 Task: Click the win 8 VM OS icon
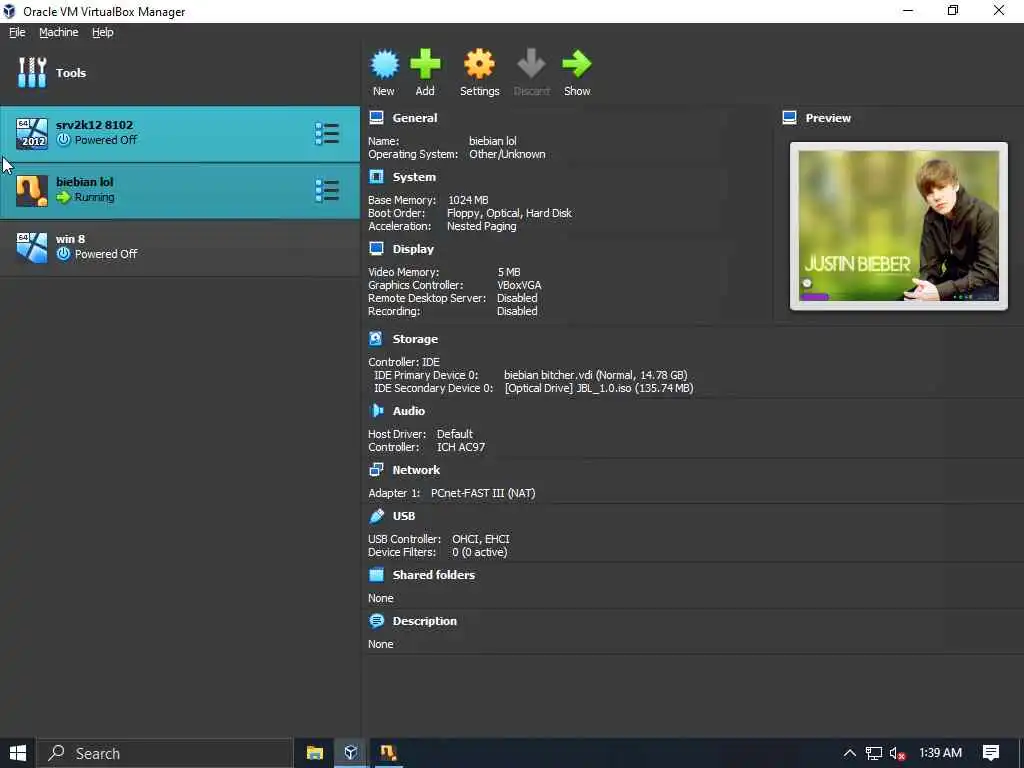[x=32, y=248]
